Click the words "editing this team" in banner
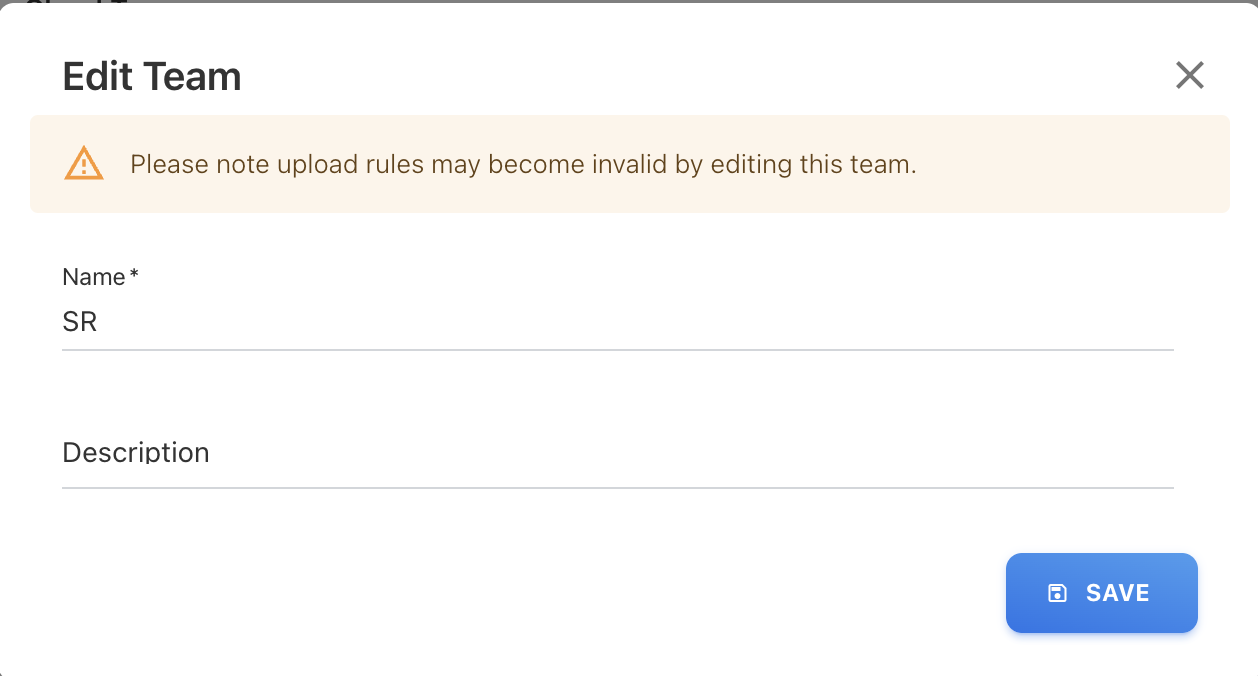Screen dimensions: 1258x676 click(812, 164)
